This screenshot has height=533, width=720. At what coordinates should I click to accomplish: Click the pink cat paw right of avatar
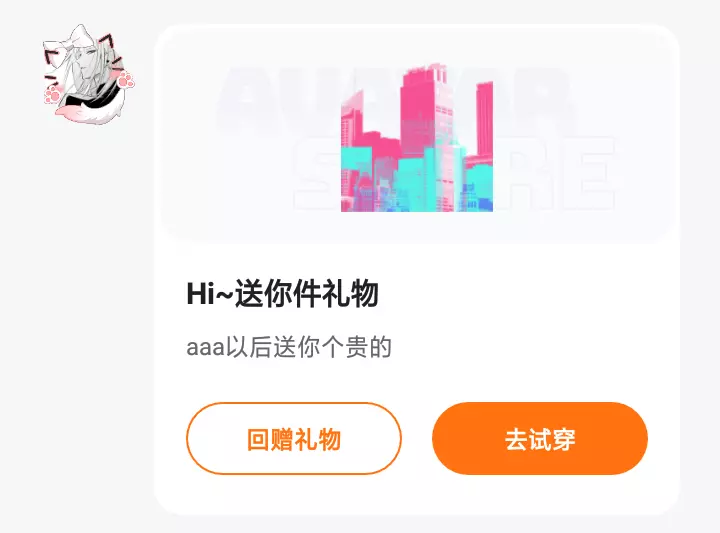pos(126,81)
